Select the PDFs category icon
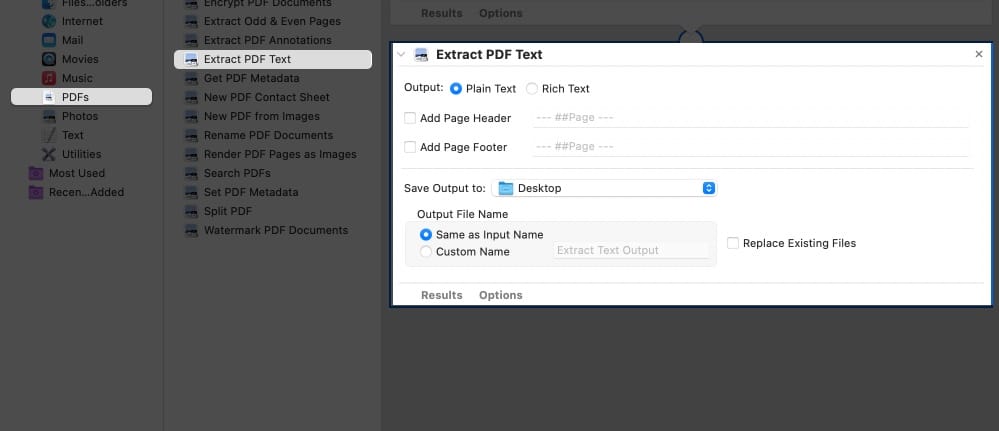Image resolution: width=999 pixels, height=431 pixels. pos(49,97)
